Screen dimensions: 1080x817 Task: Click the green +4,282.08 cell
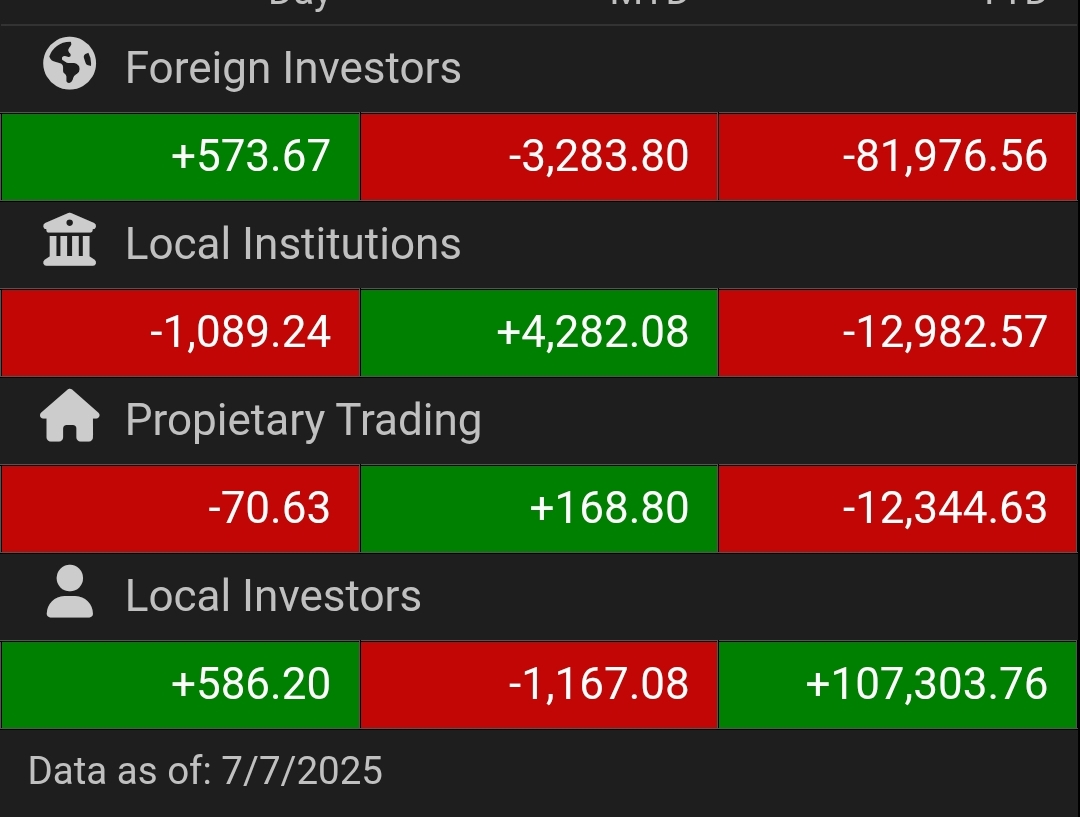coord(539,333)
